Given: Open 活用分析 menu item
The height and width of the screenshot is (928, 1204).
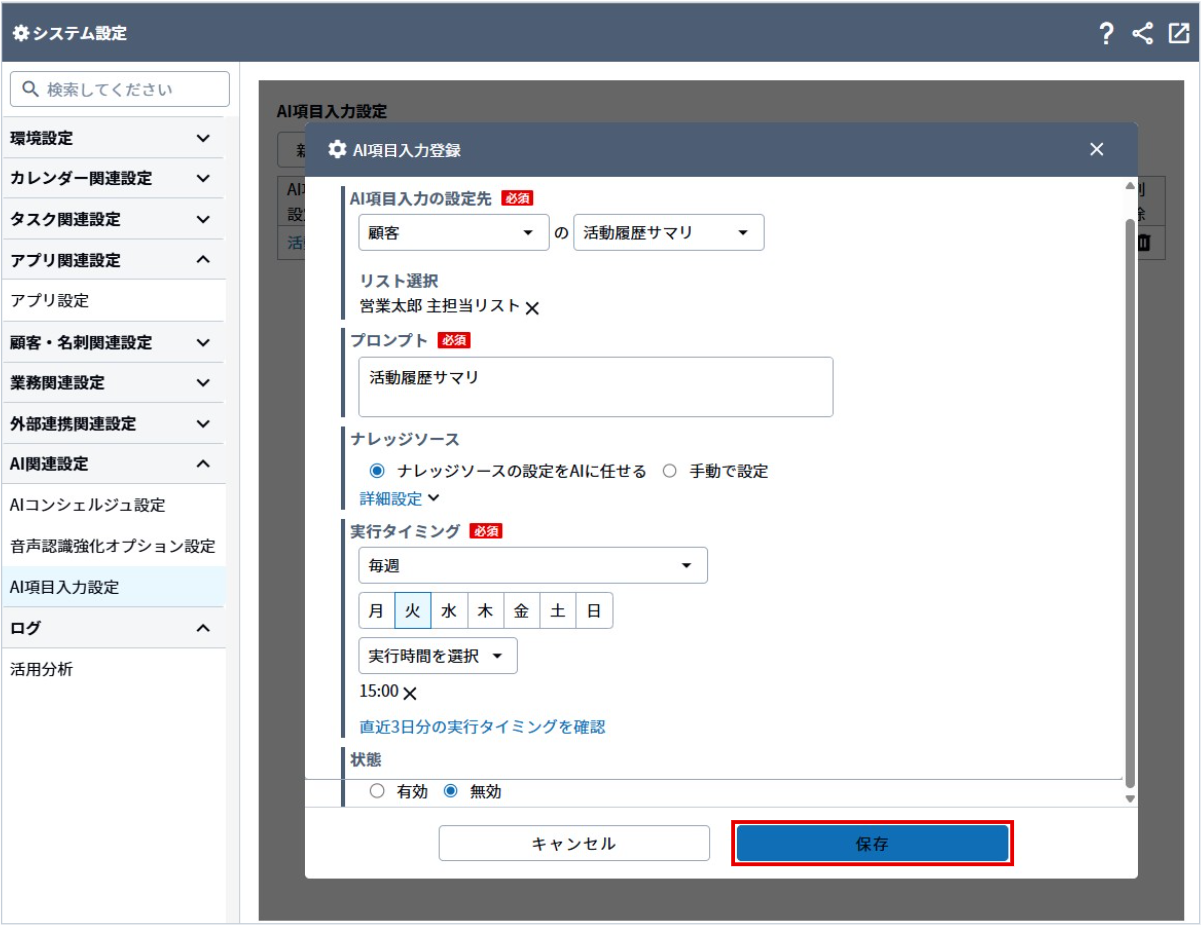Looking at the screenshot, I should pyautogui.click(x=113, y=669).
